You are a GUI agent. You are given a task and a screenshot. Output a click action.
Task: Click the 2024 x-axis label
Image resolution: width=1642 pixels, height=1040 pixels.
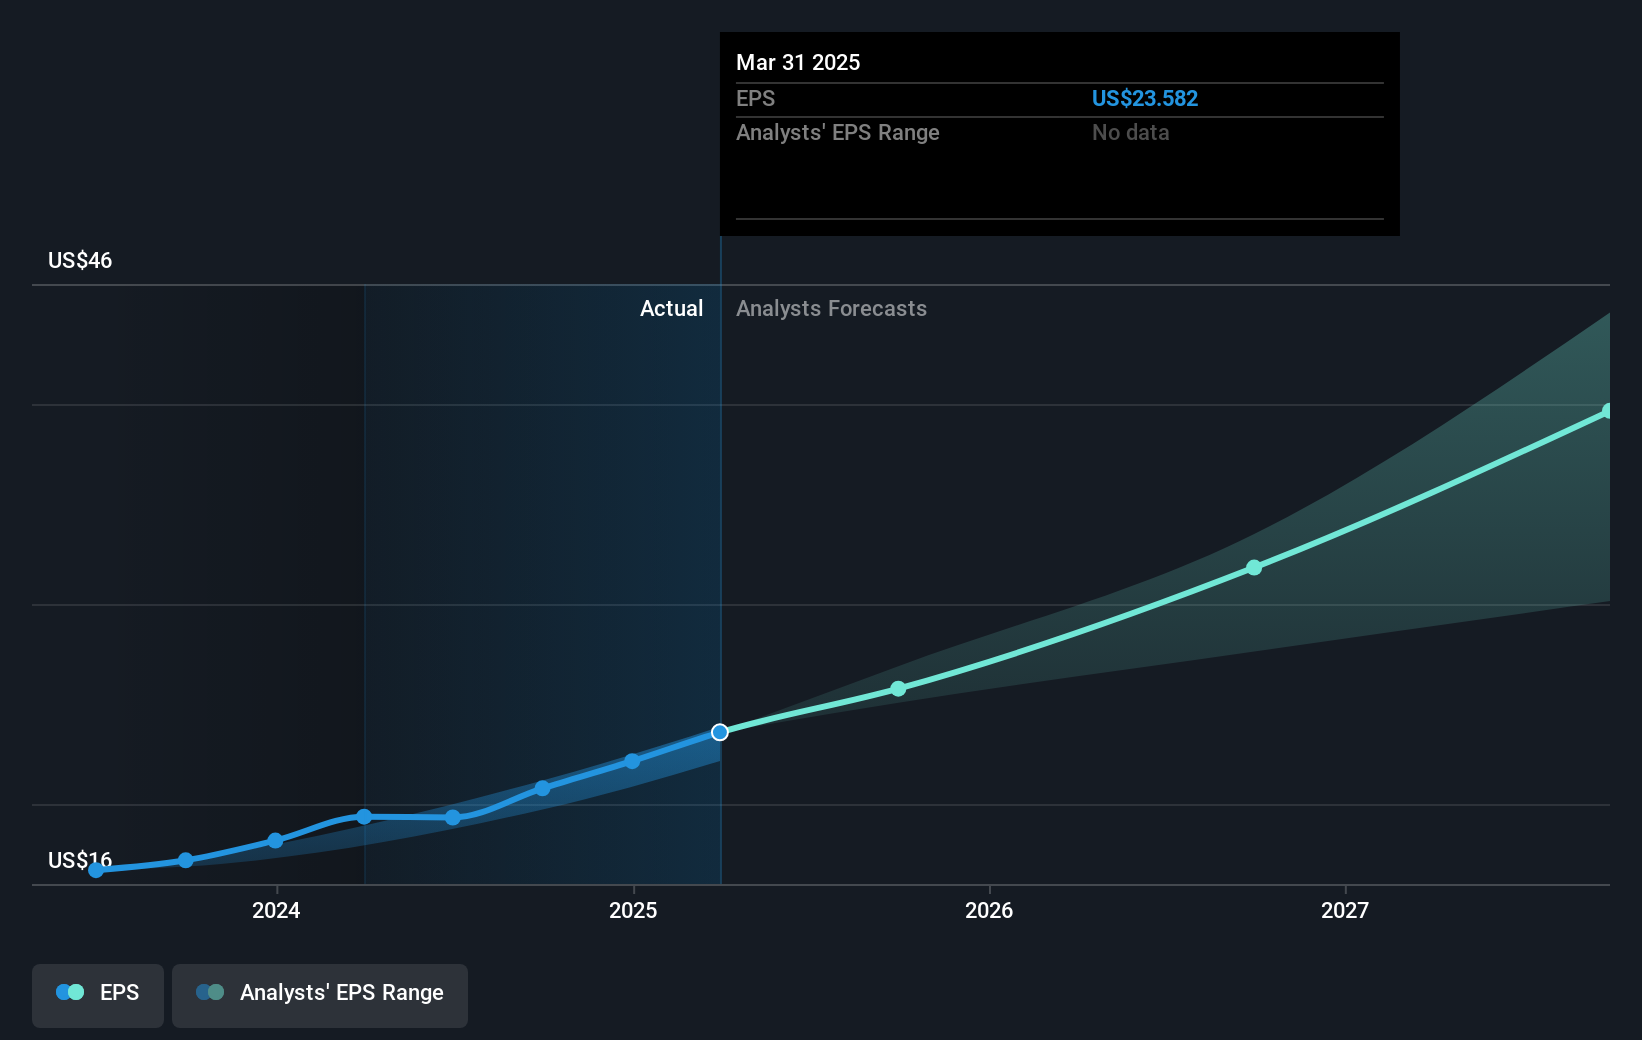pos(276,910)
